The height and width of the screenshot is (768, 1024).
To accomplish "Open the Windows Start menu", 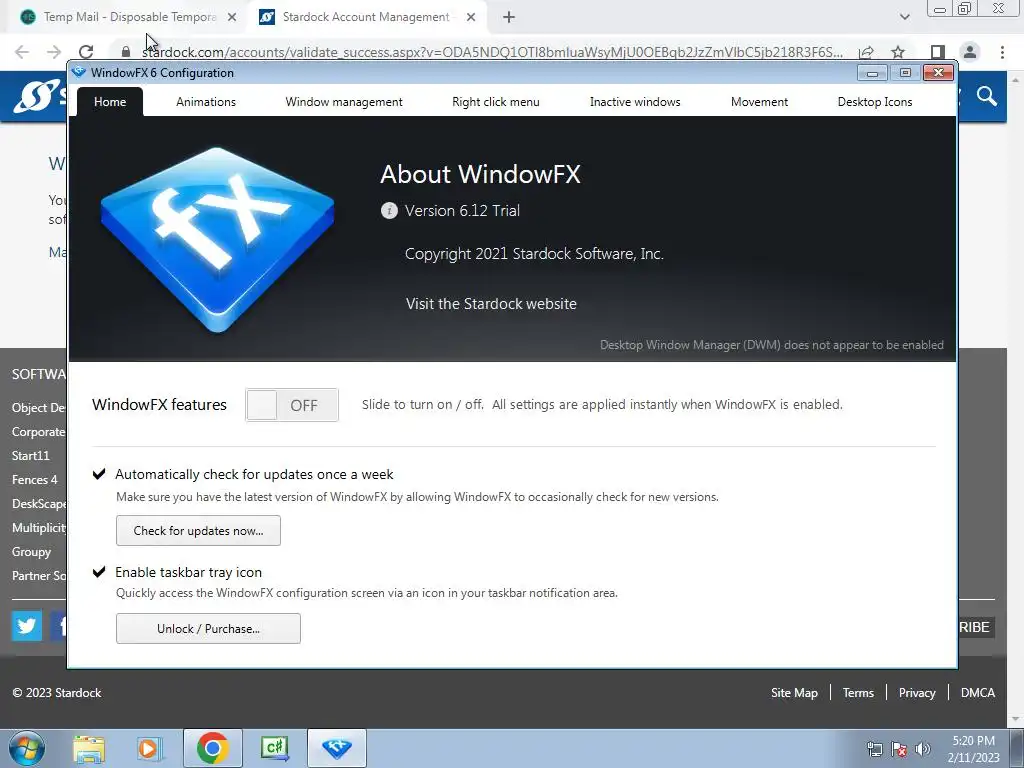I will [x=26, y=748].
